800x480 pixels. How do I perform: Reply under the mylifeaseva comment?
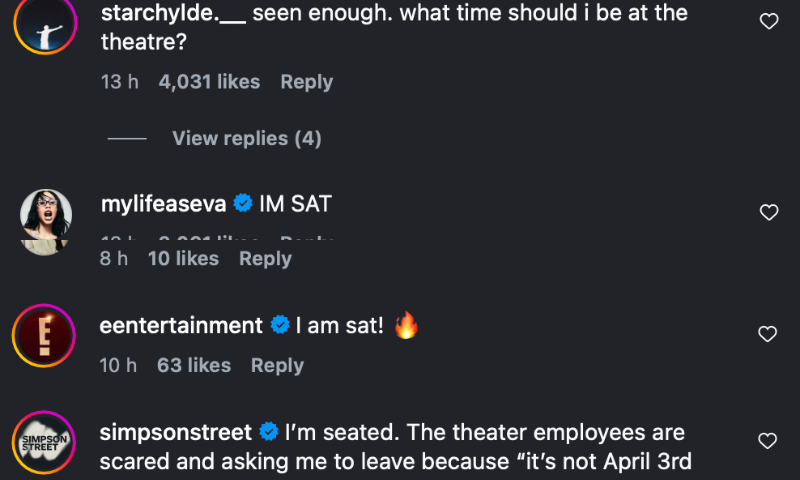265,258
